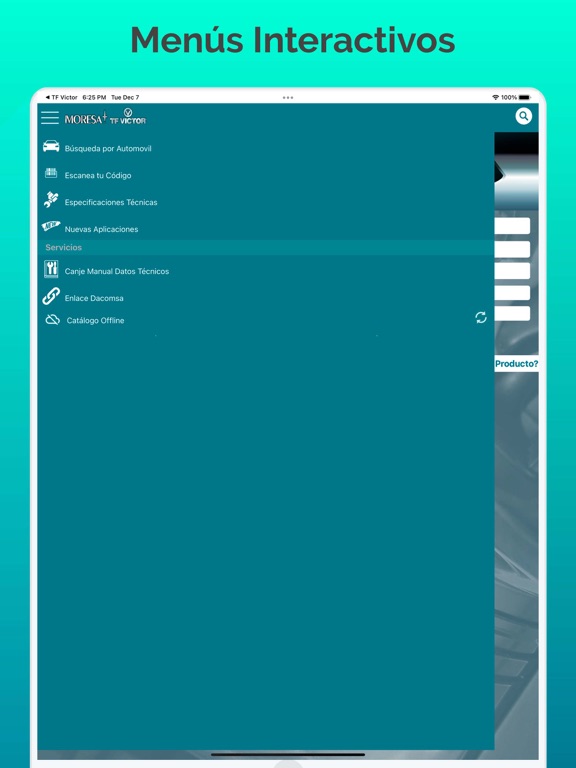Tap the crossed cloud icon for Catálogo Offline
This screenshot has width=576, height=768.
[52, 320]
